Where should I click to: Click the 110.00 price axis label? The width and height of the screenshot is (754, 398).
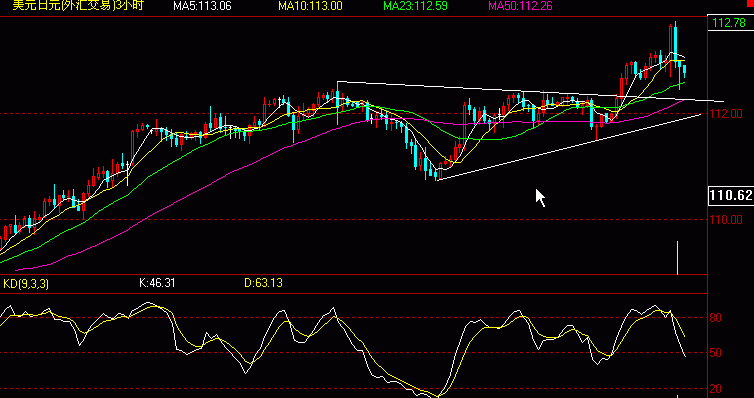tap(726, 220)
